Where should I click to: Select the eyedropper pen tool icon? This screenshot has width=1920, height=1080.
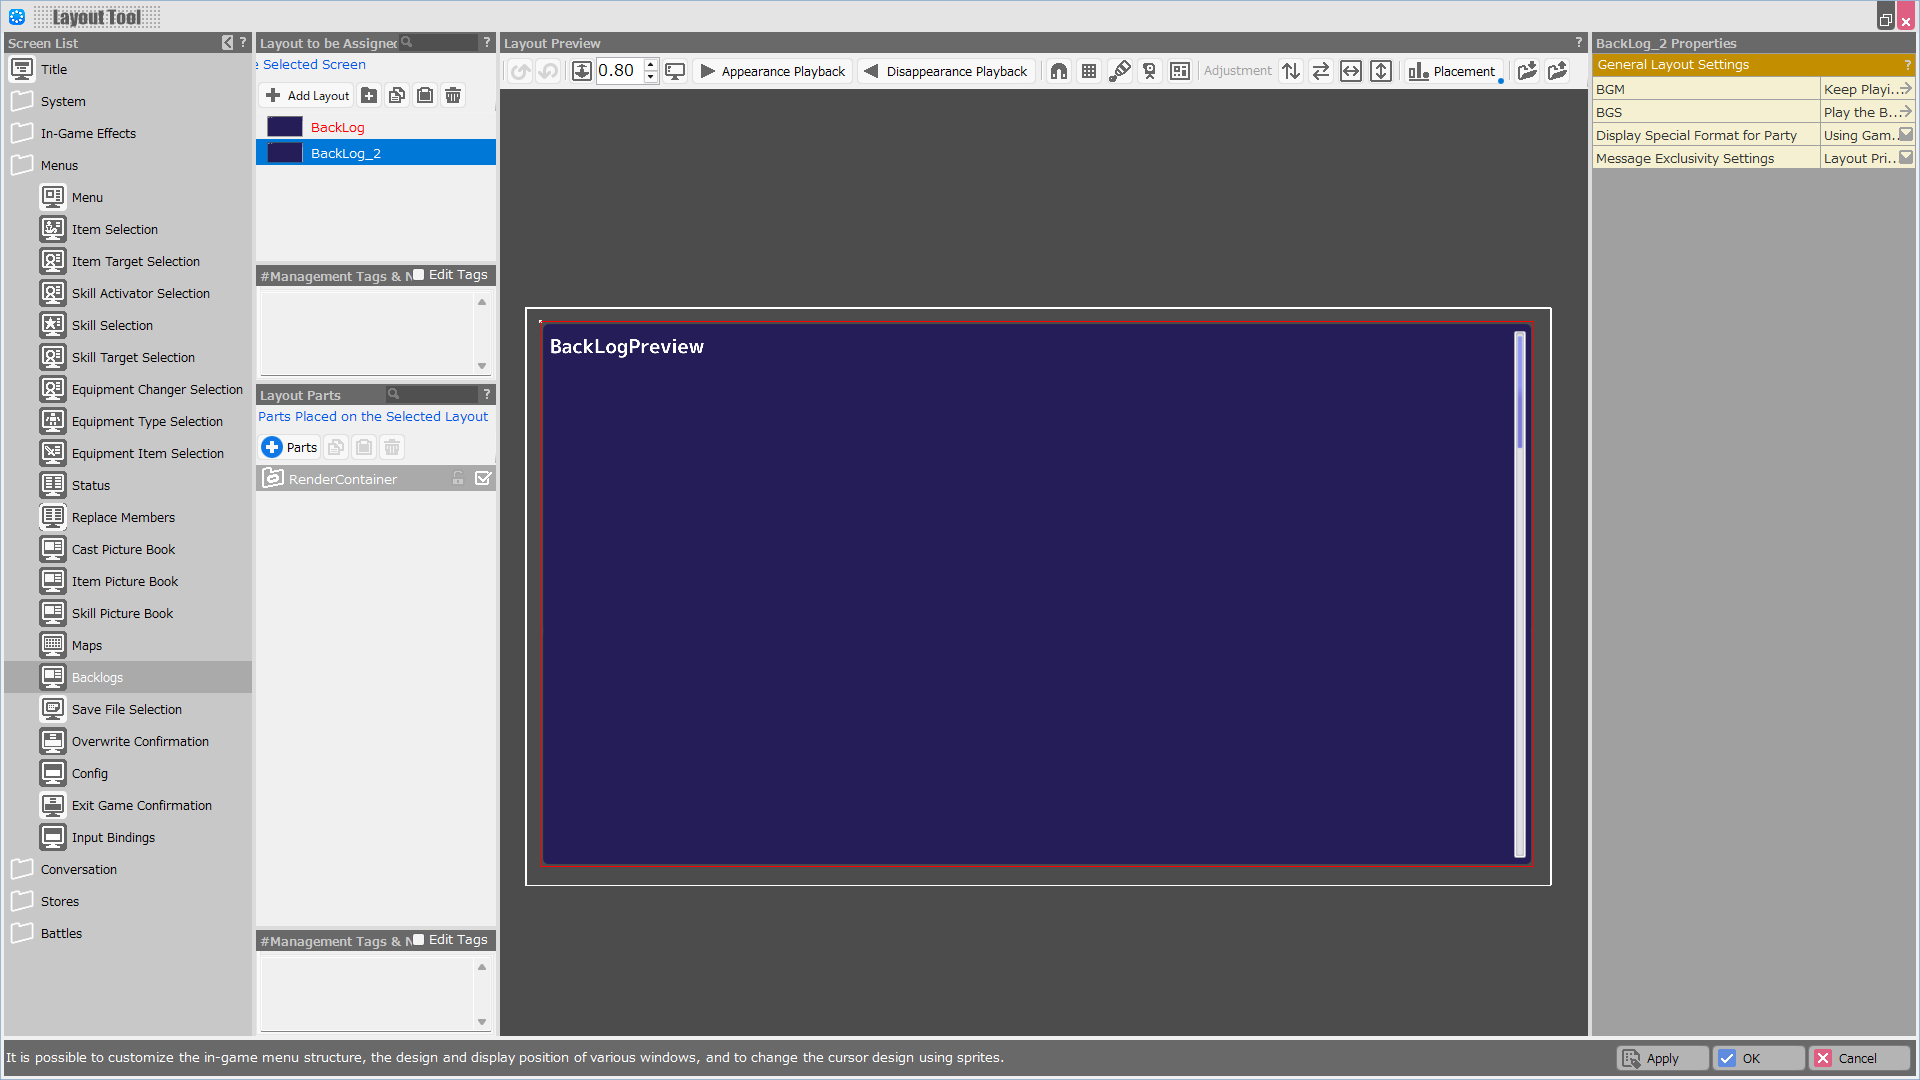click(x=1120, y=71)
